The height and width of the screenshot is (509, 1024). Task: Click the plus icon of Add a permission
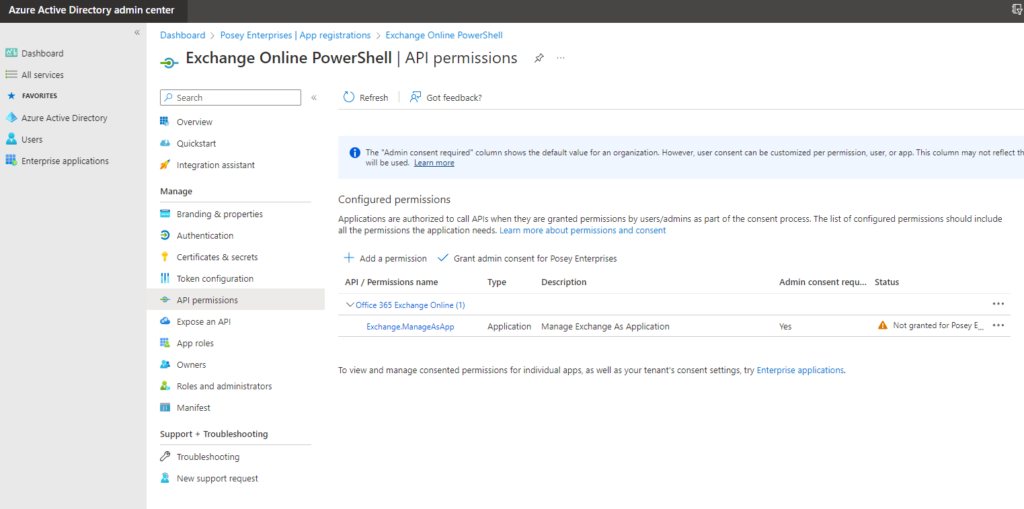349,258
